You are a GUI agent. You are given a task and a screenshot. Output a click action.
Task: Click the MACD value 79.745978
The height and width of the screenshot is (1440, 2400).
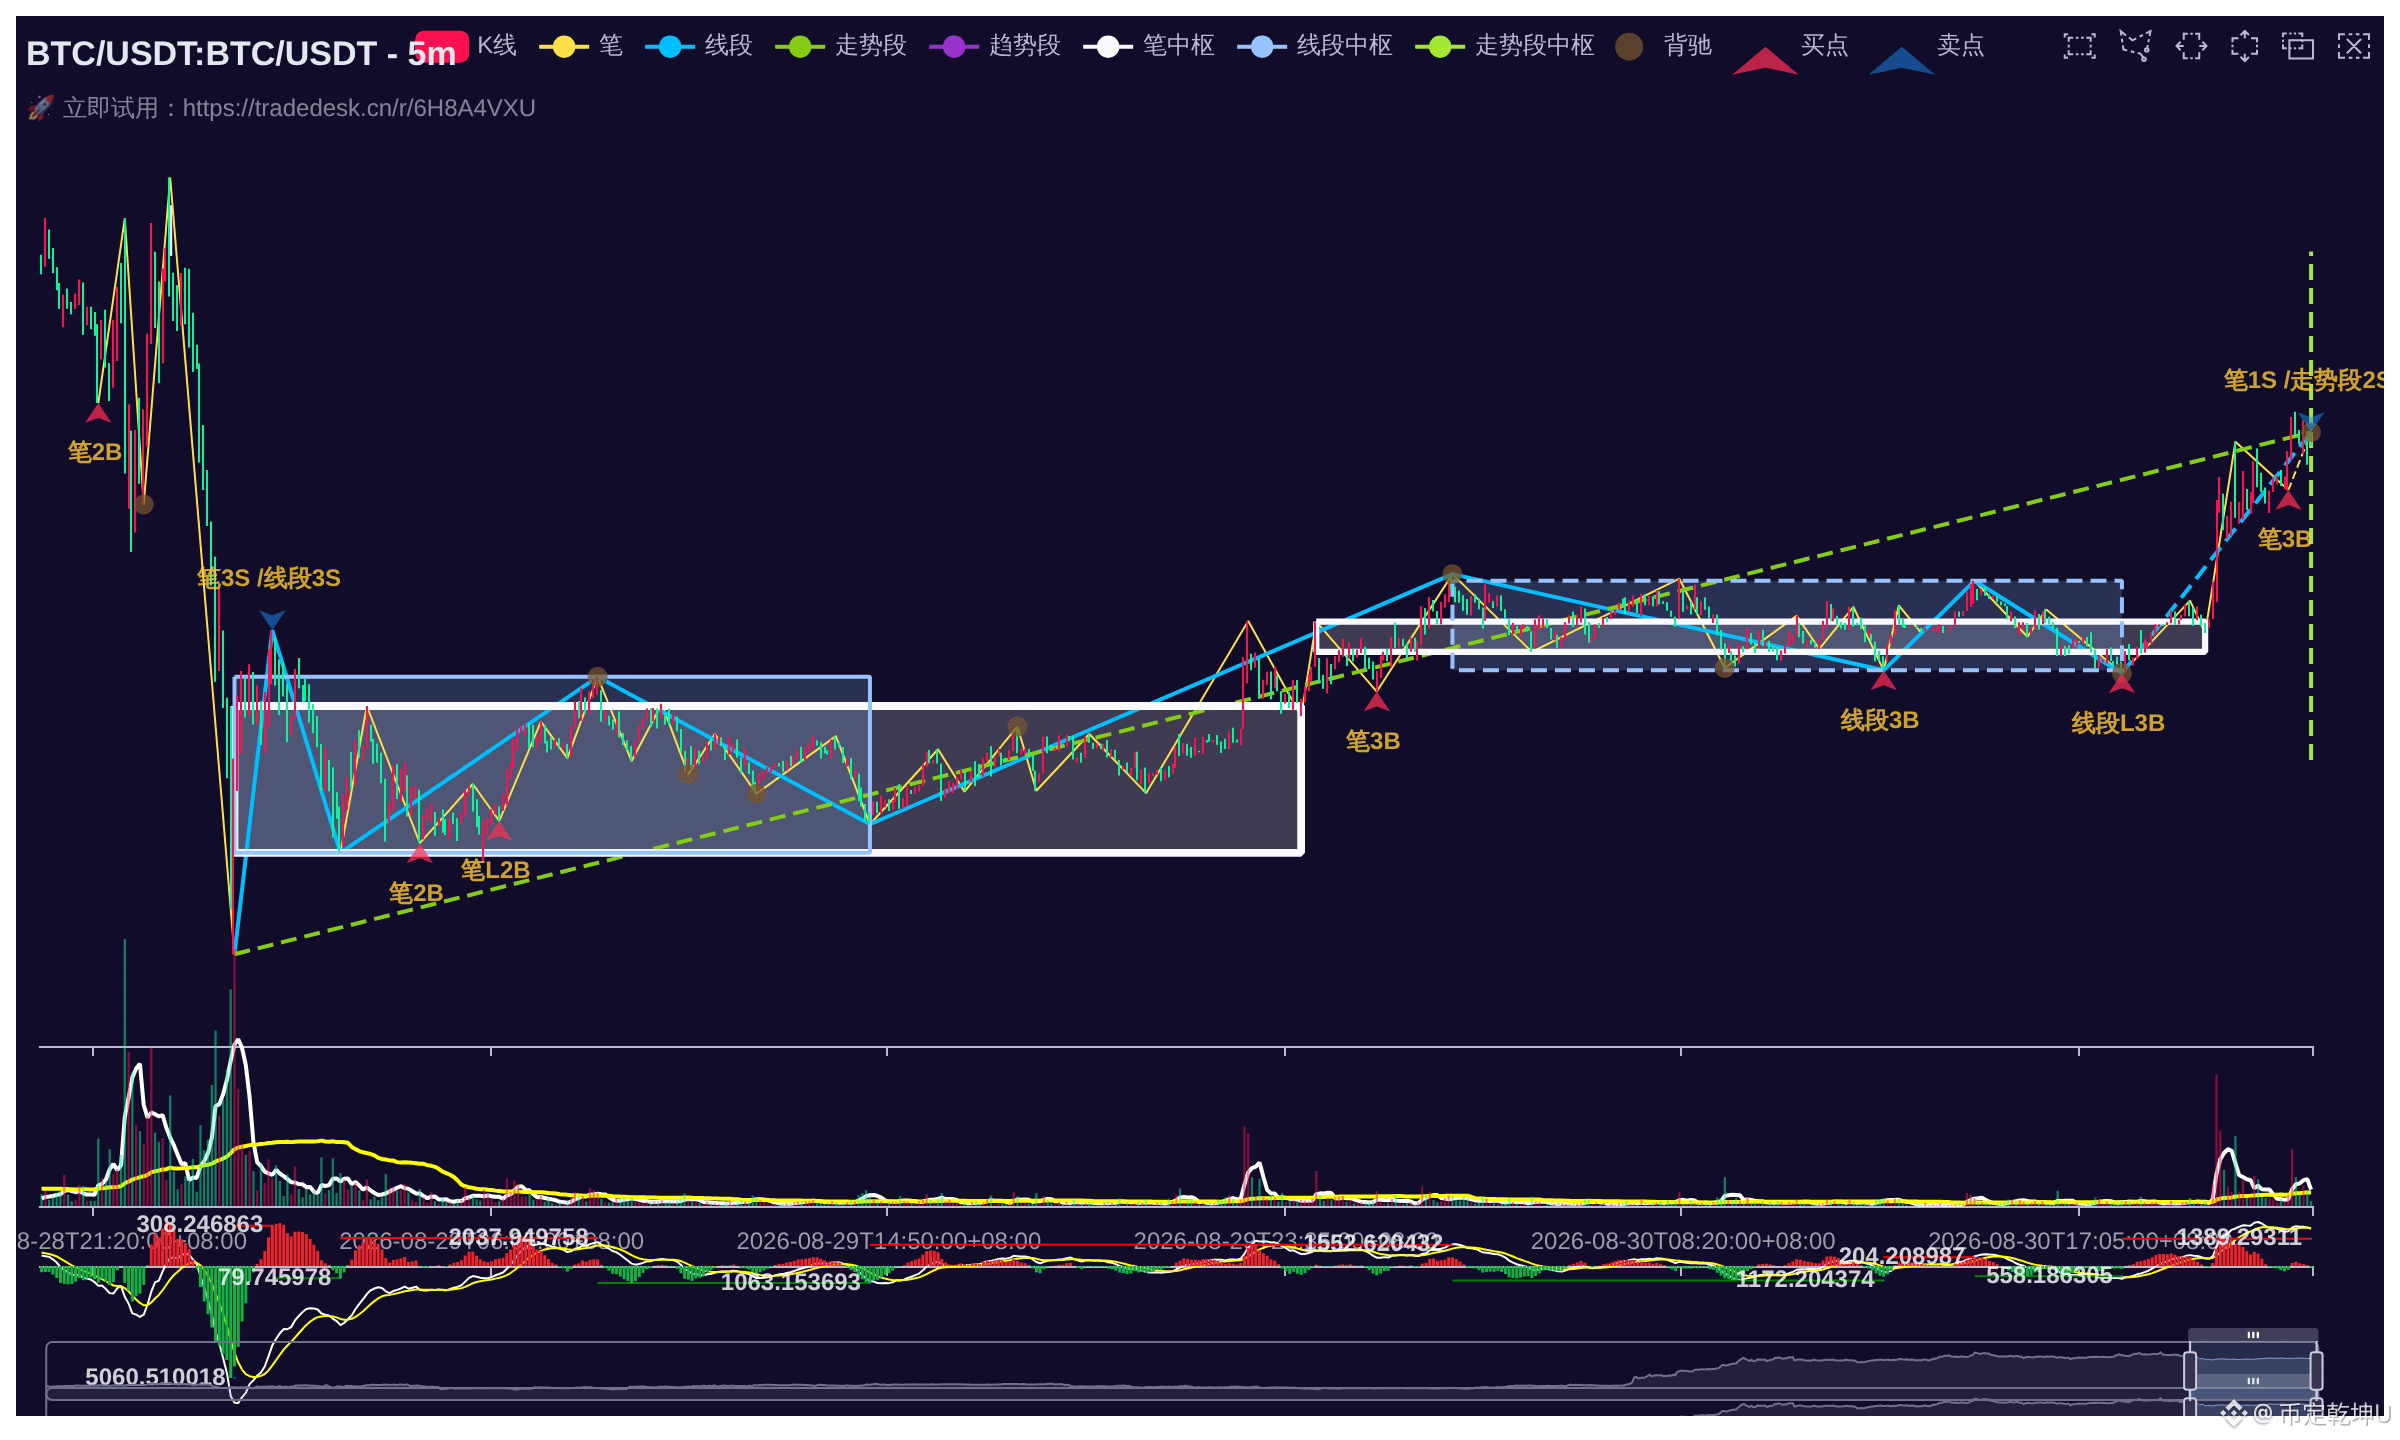[275, 1277]
